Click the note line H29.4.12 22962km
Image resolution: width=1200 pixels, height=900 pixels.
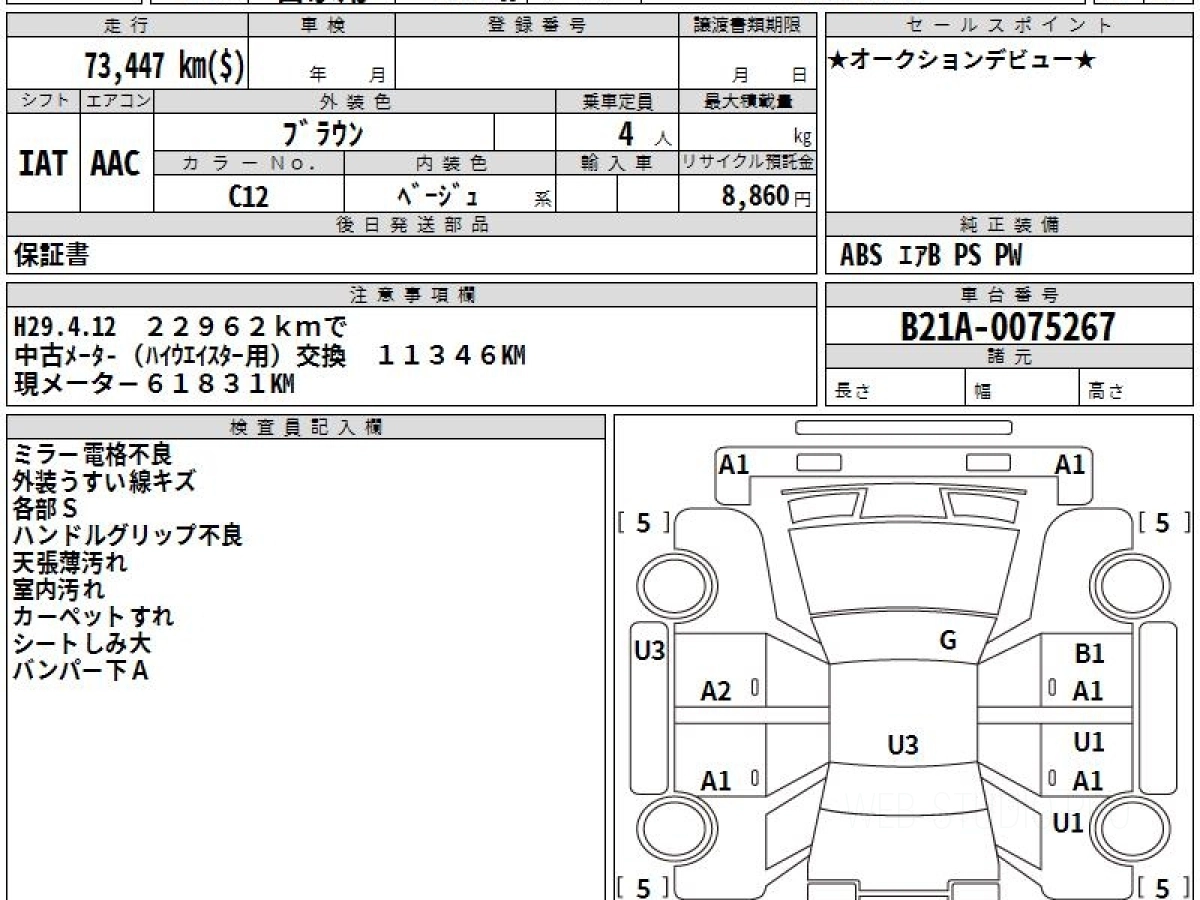click(x=180, y=326)
